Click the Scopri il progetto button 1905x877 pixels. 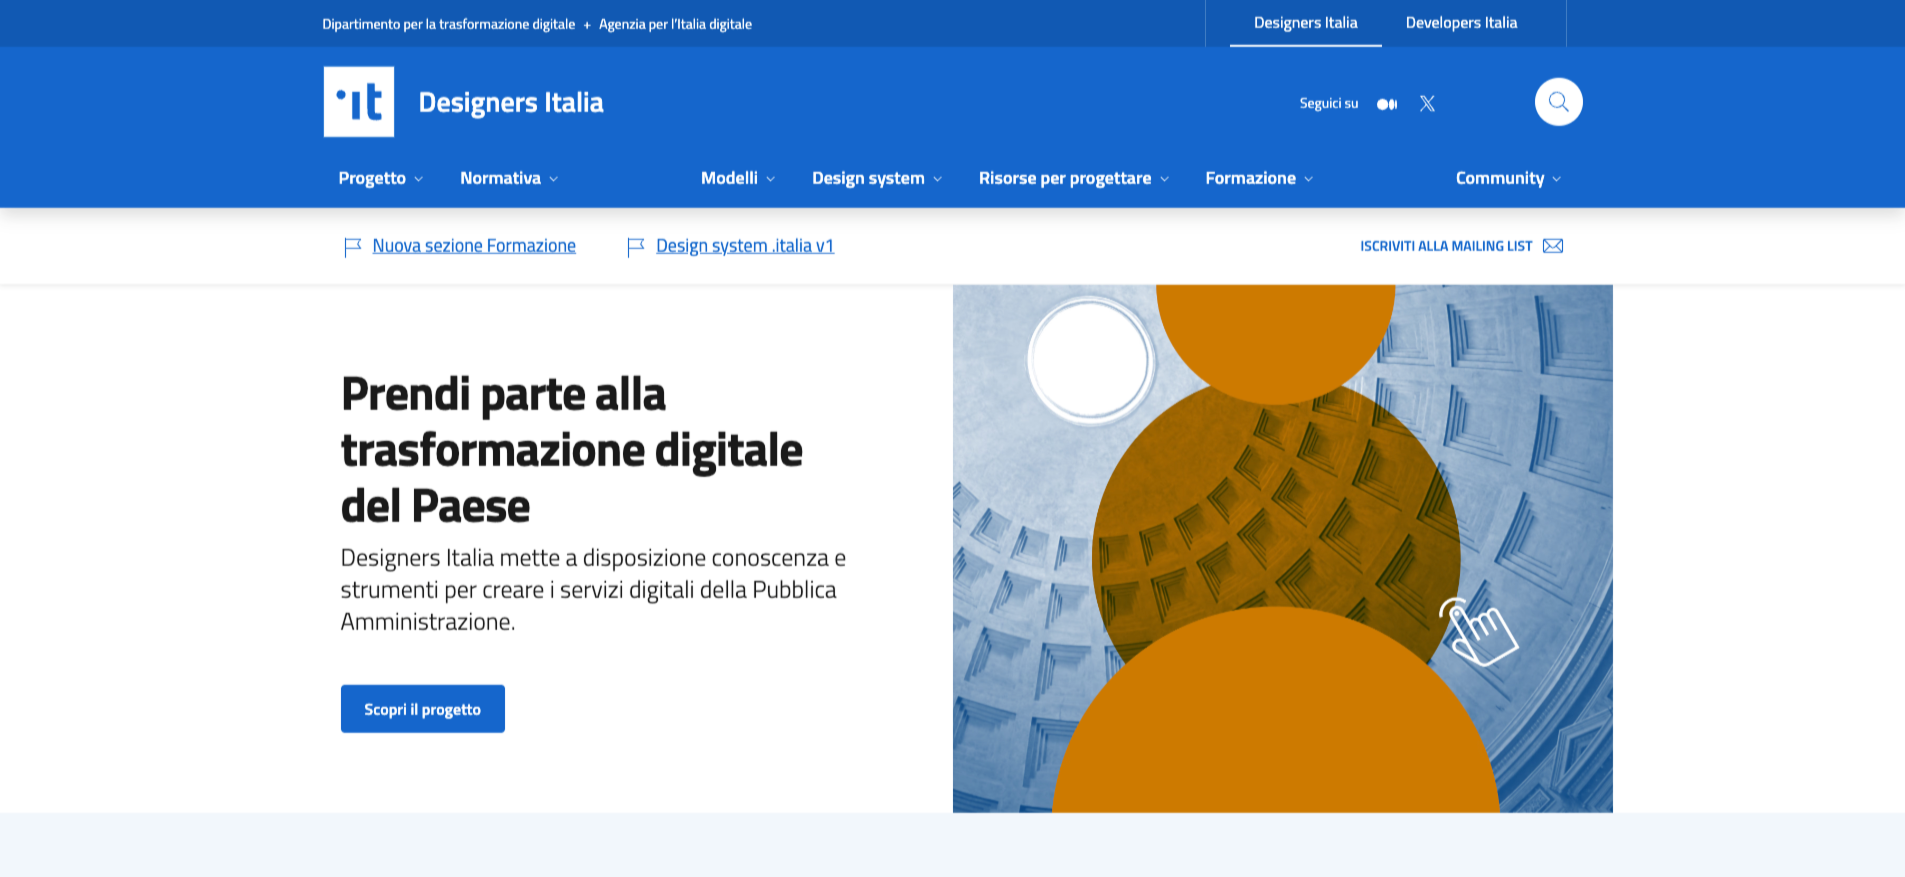click(423, 709)
